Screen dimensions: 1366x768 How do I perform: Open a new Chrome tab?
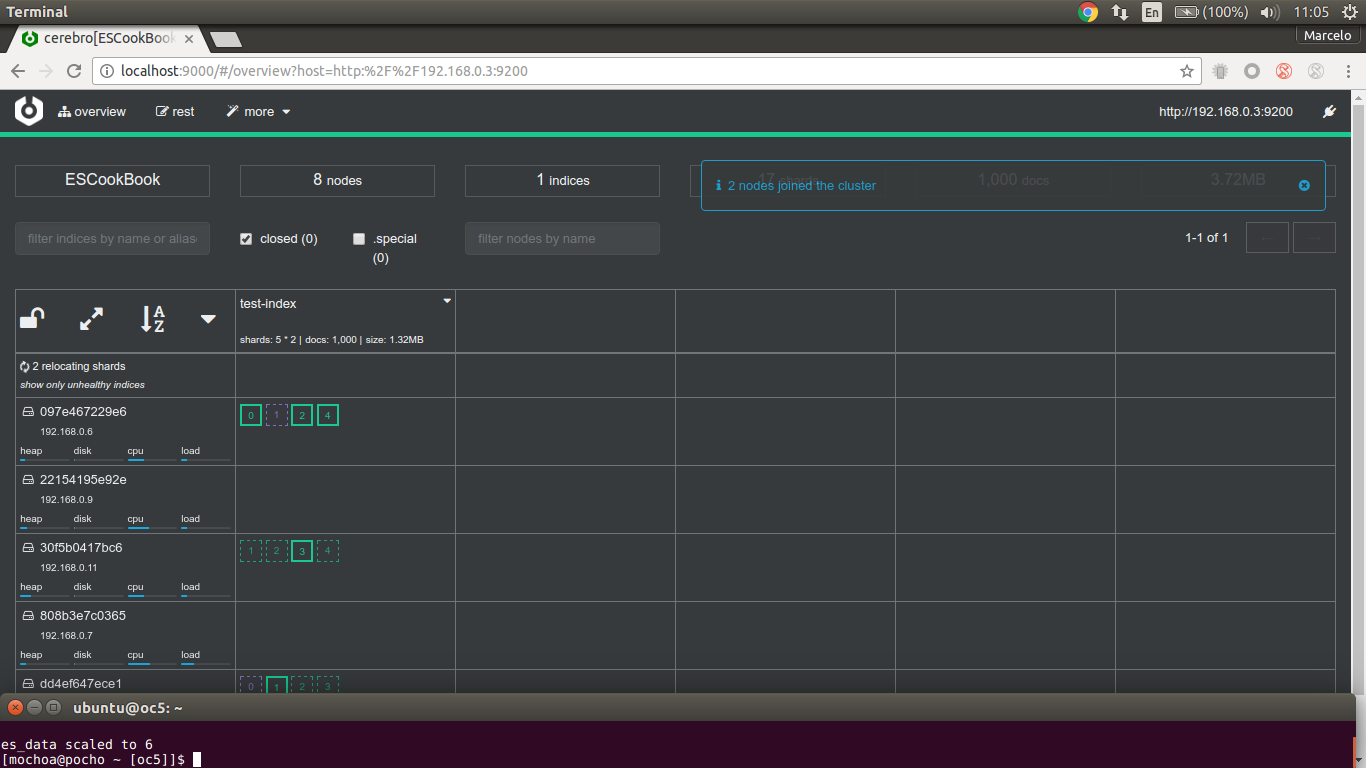[226, 40]
